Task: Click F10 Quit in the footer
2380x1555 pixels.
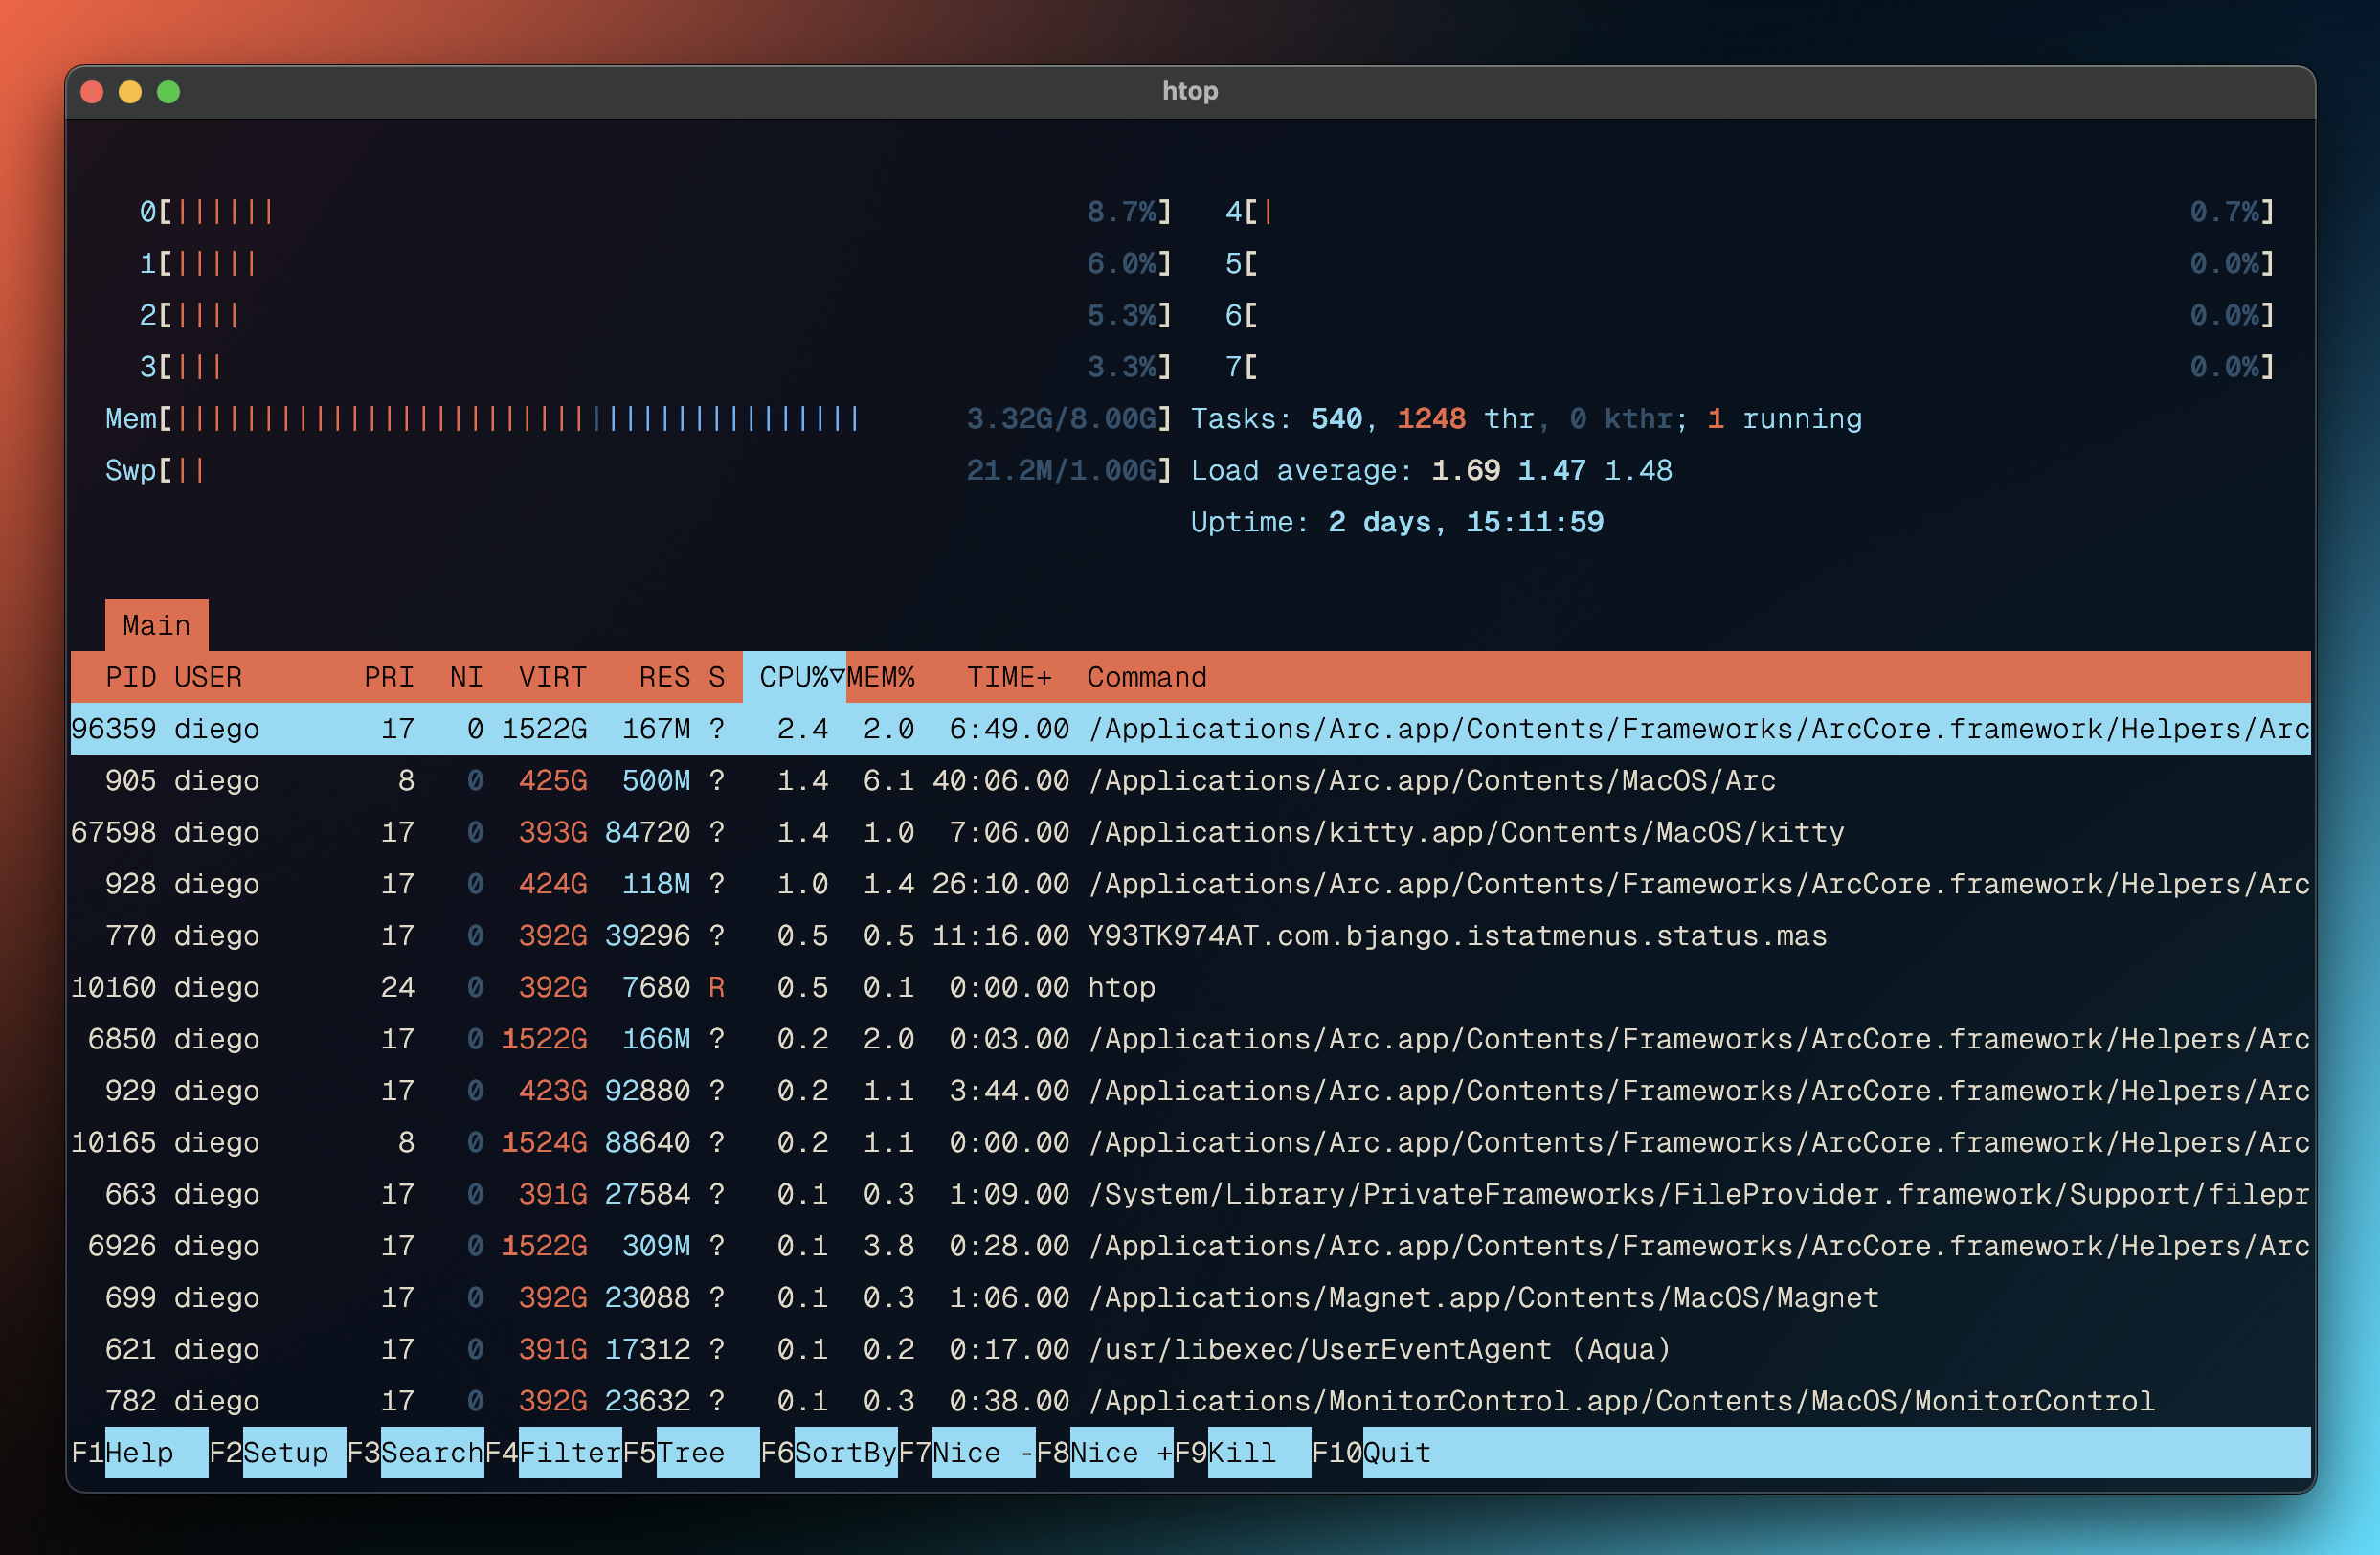Action: coord(1395,1452)
